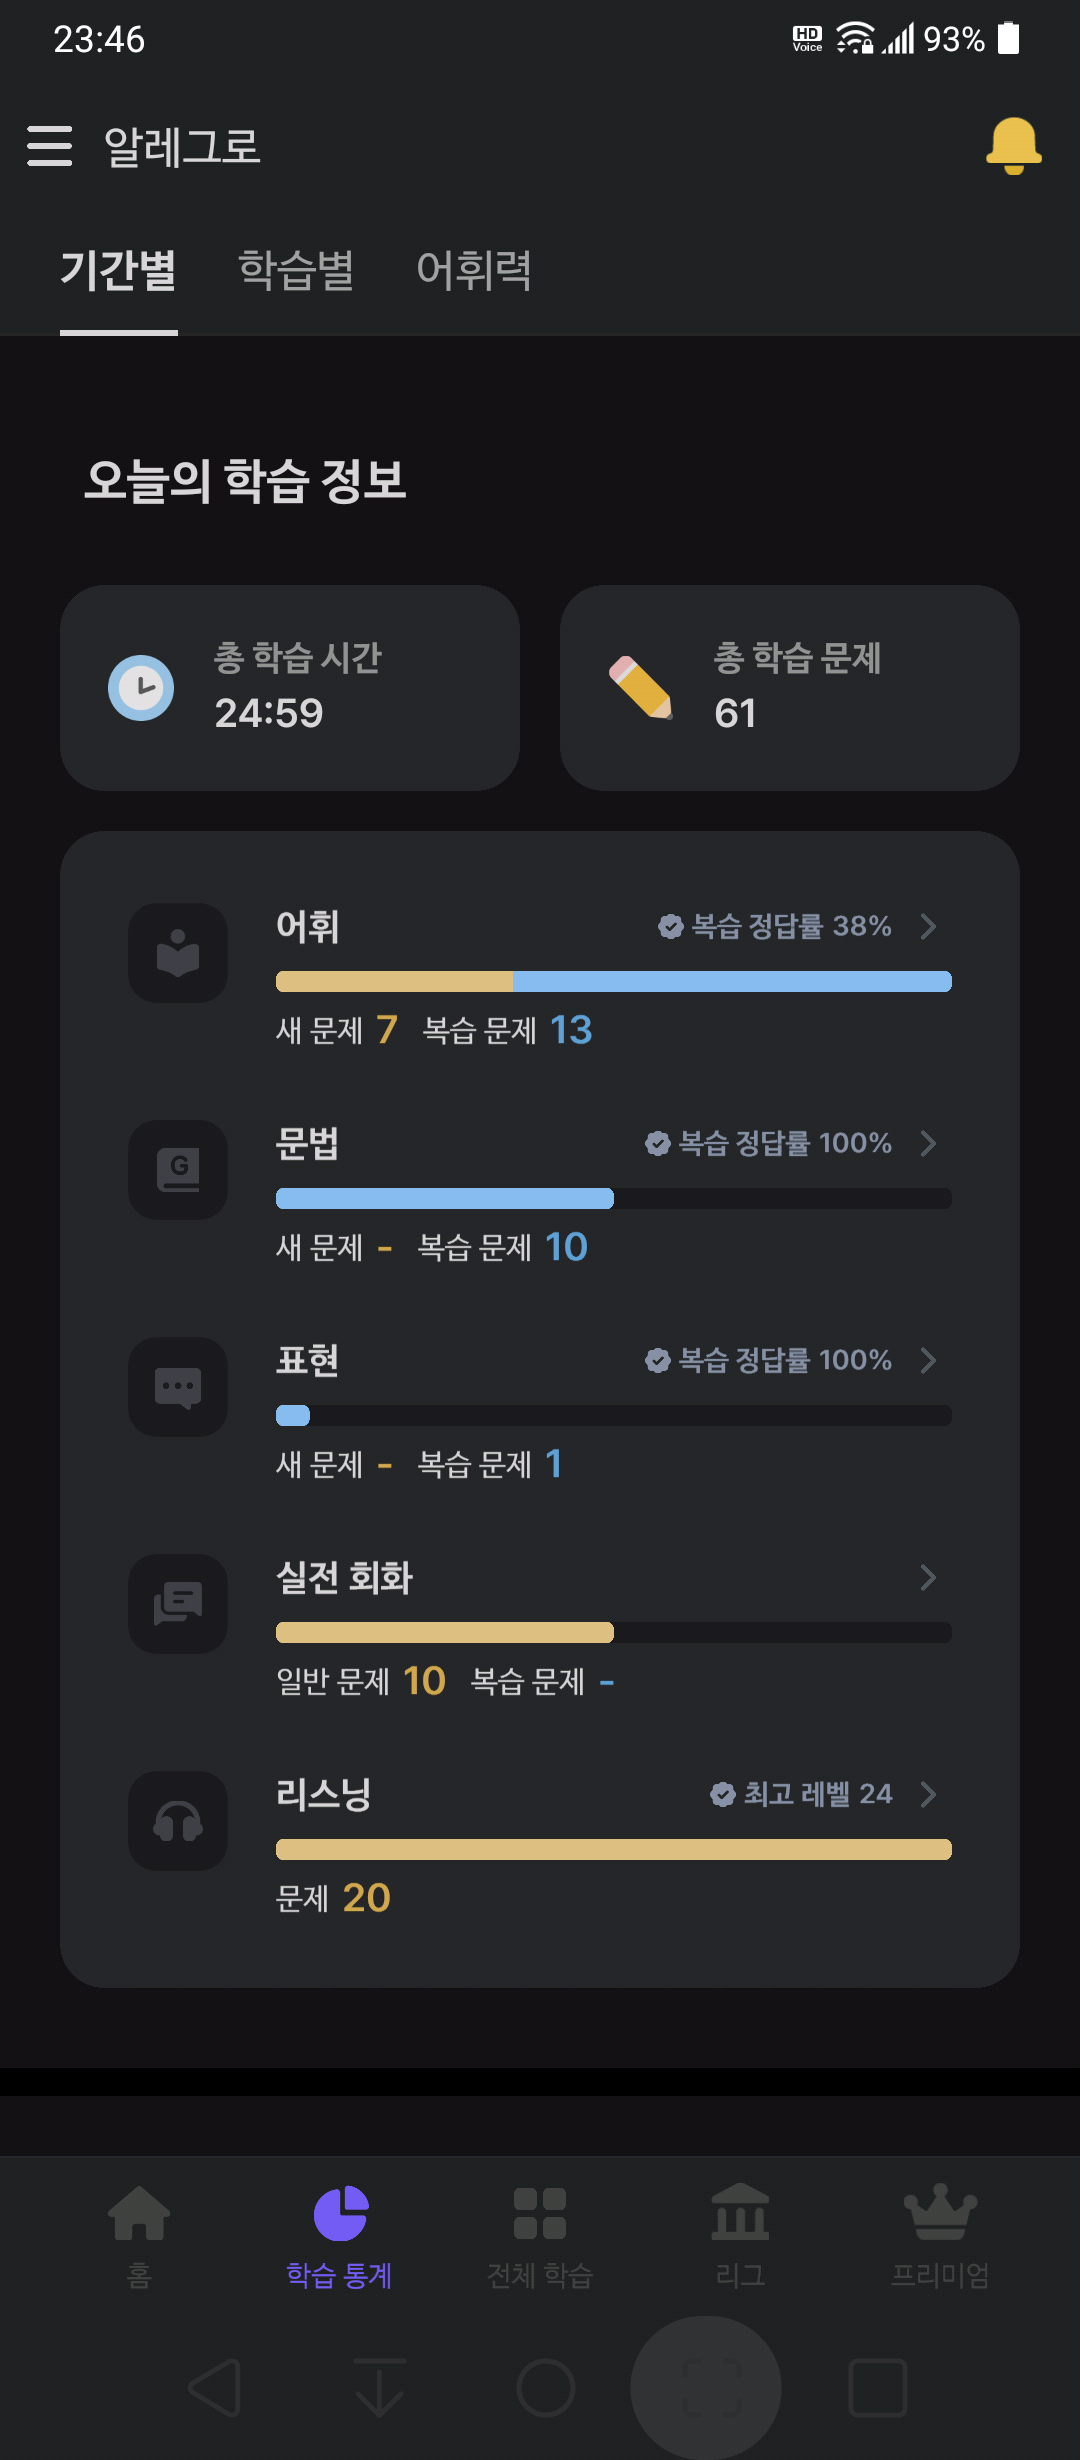Tap the 총 학습 문제 card
Screen dimensions: 1080x2460
click(x=790, y=688)
